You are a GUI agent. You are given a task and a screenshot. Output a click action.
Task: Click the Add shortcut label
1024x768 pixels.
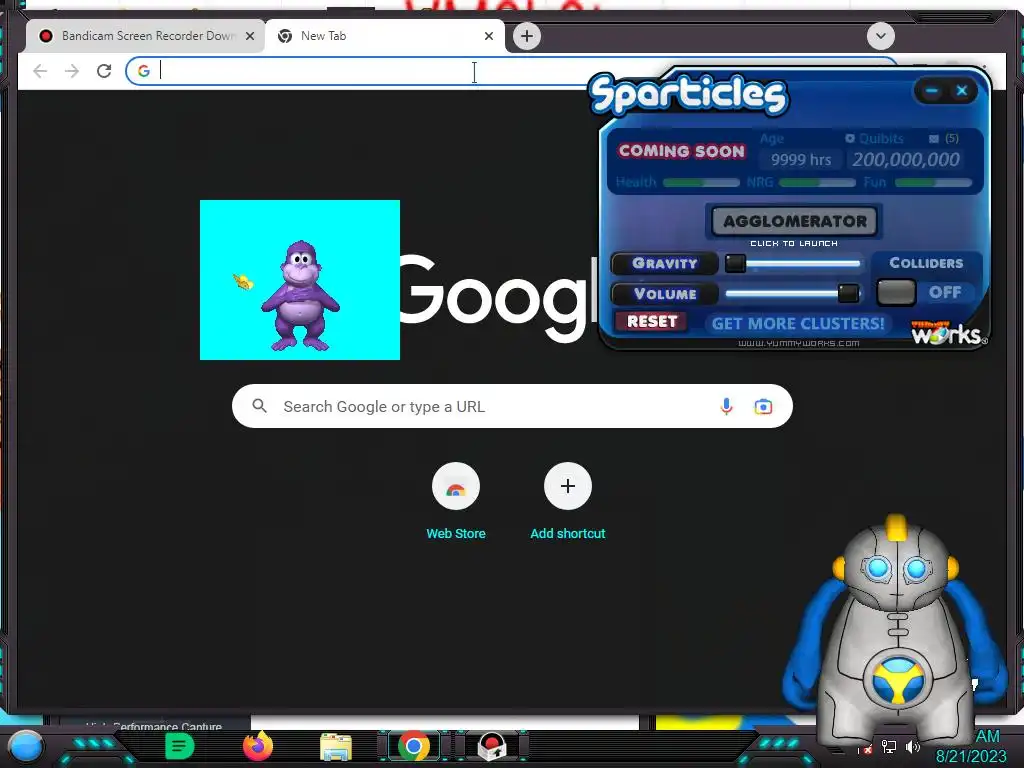coord(568,534)
